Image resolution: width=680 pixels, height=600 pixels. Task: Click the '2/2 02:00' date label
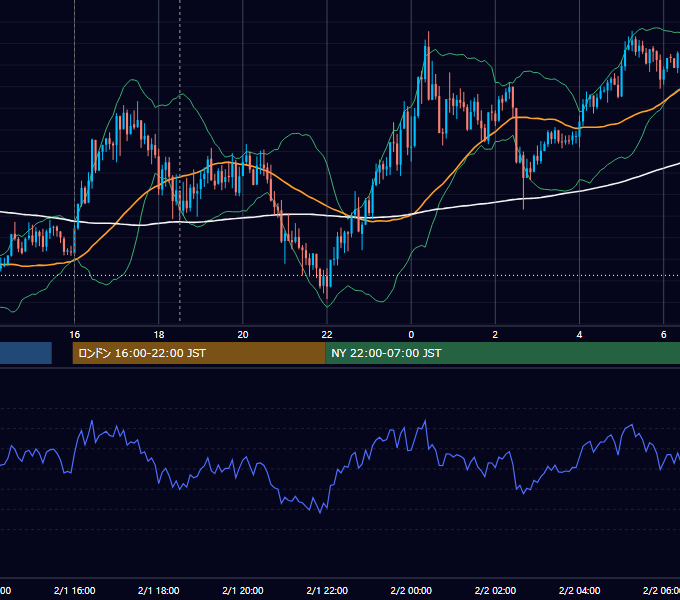pyautogui.click(x=495, y=590)
